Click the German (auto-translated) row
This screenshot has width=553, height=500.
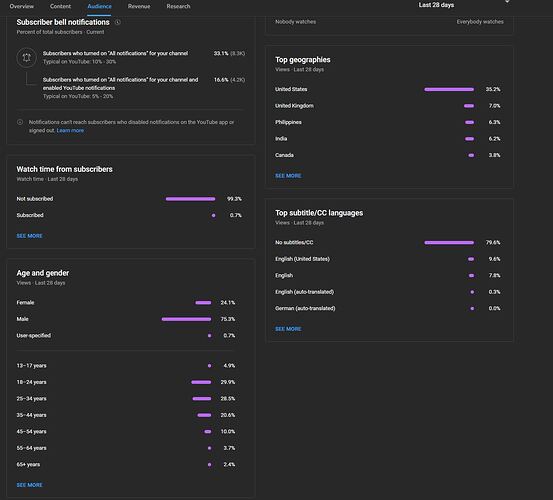tap(388, 308)
